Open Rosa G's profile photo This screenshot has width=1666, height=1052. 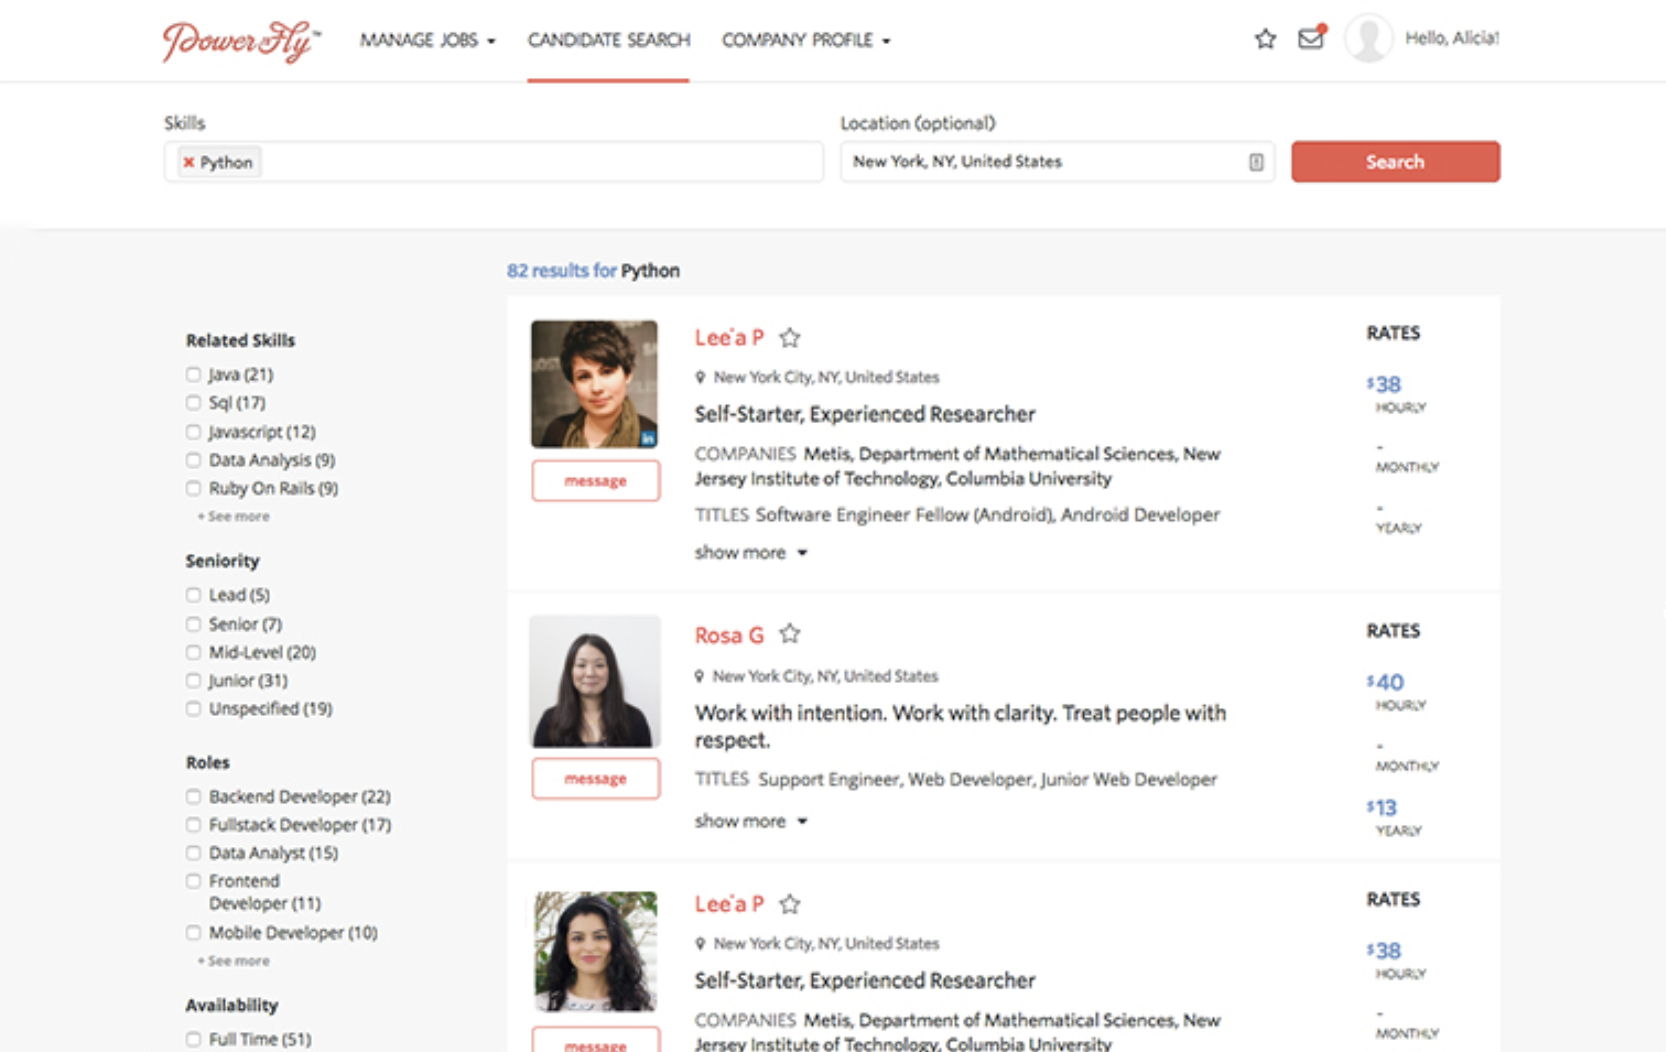(595, 681)
